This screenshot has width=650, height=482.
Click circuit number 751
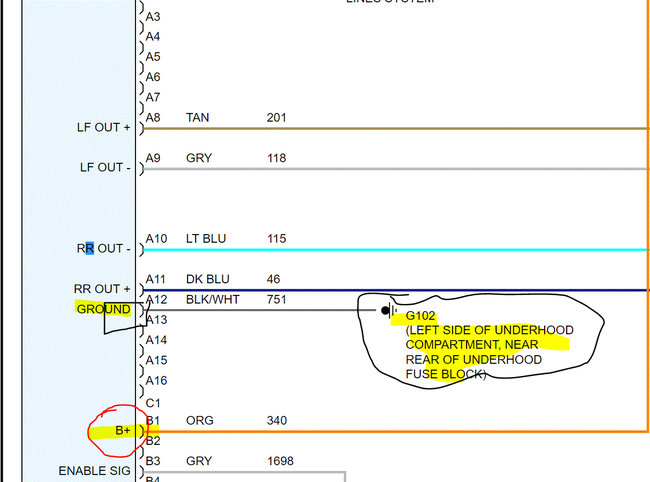276,299
